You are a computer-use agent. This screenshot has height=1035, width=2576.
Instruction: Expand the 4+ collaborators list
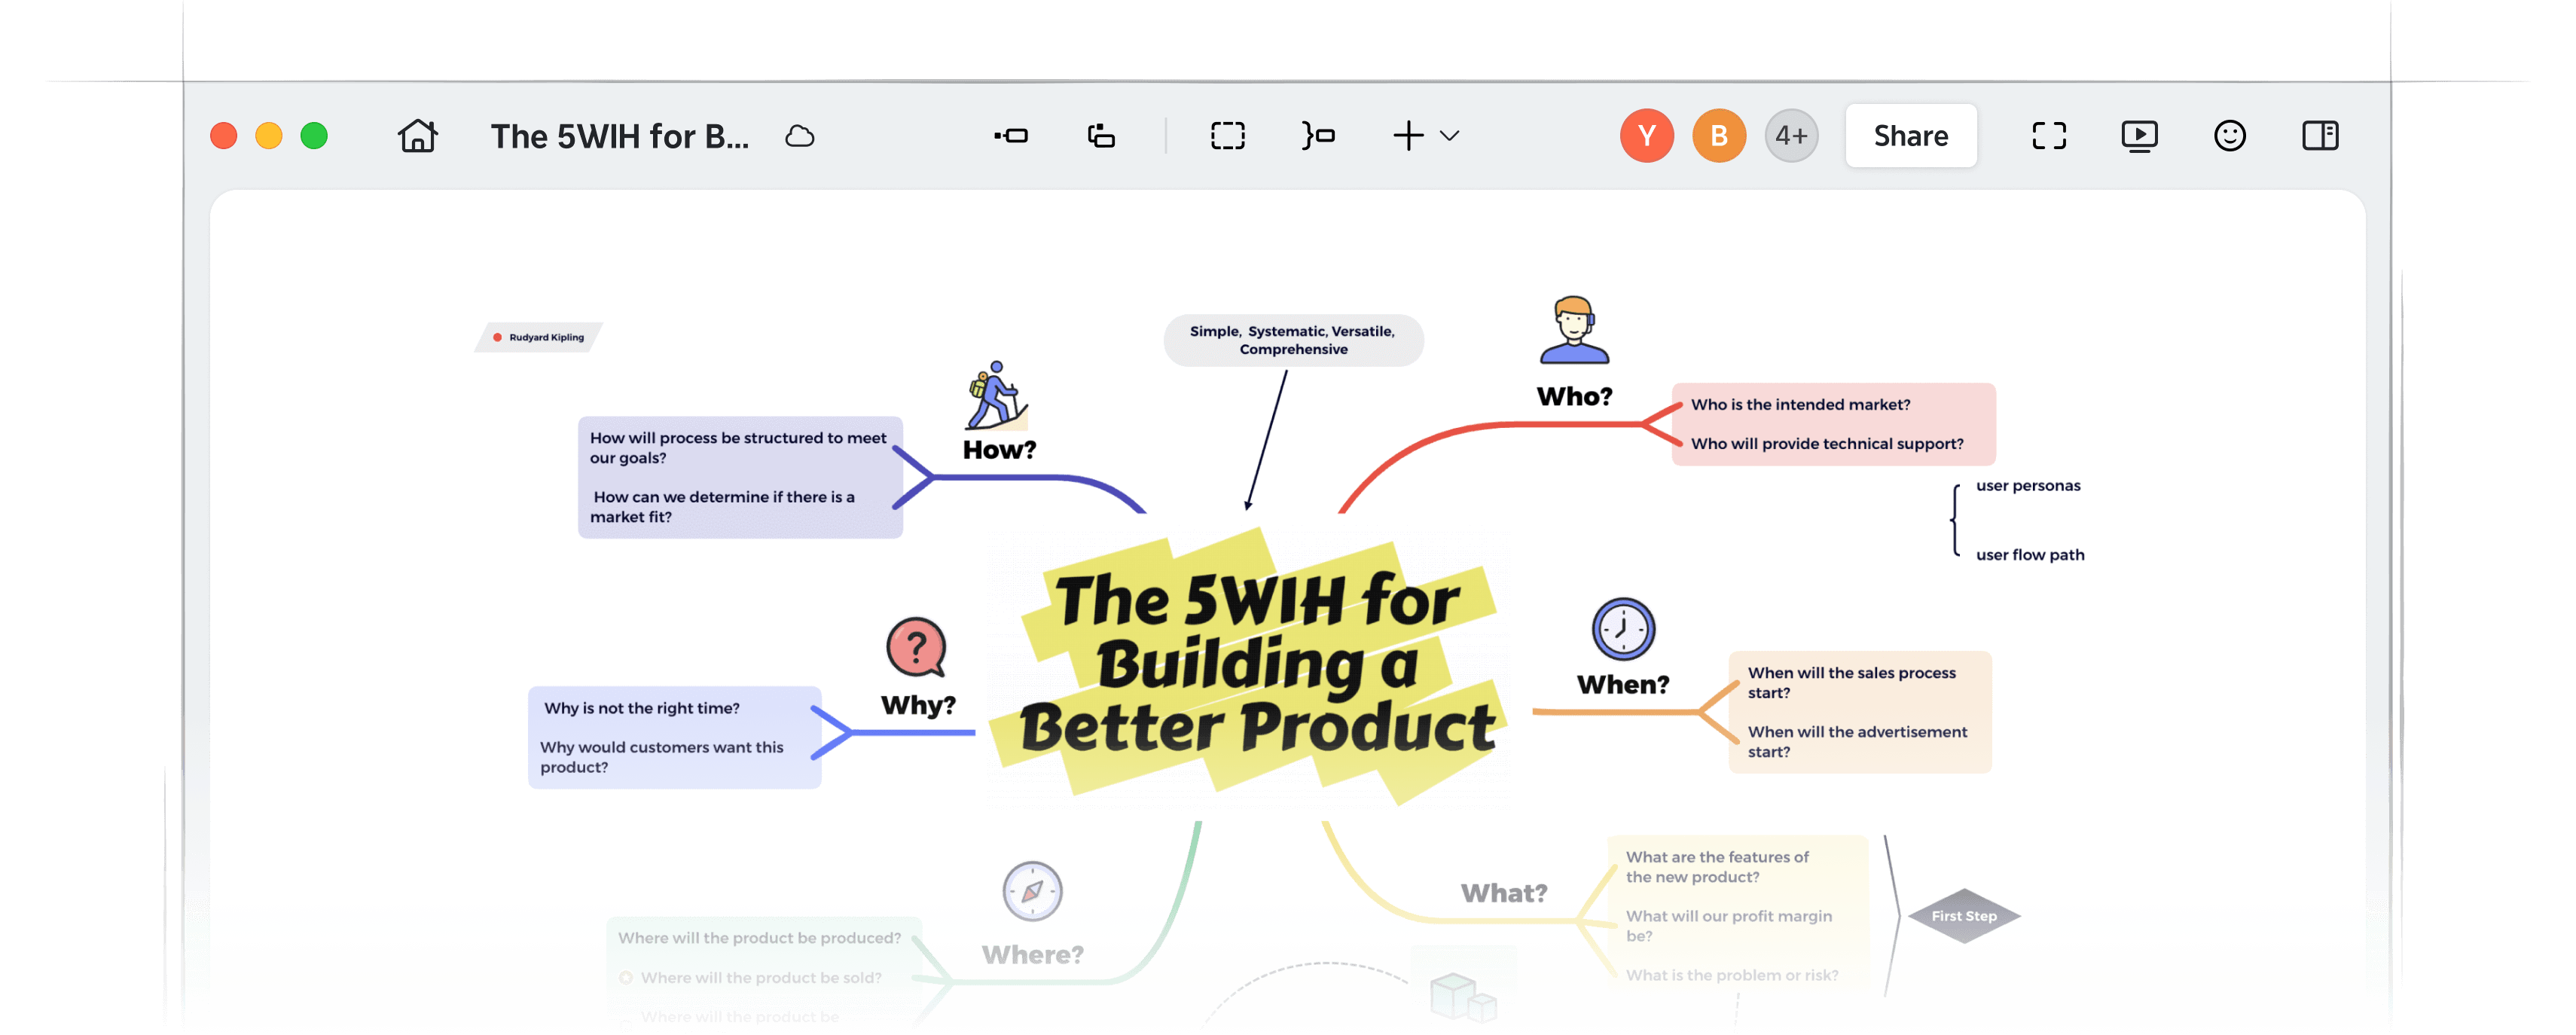1790,135
